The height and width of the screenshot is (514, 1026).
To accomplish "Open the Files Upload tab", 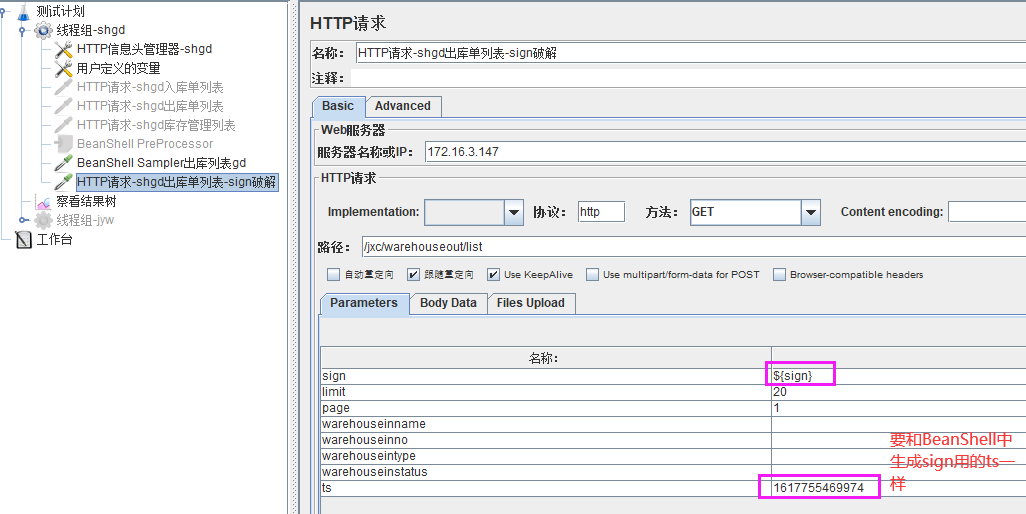I will click(531, 303).
